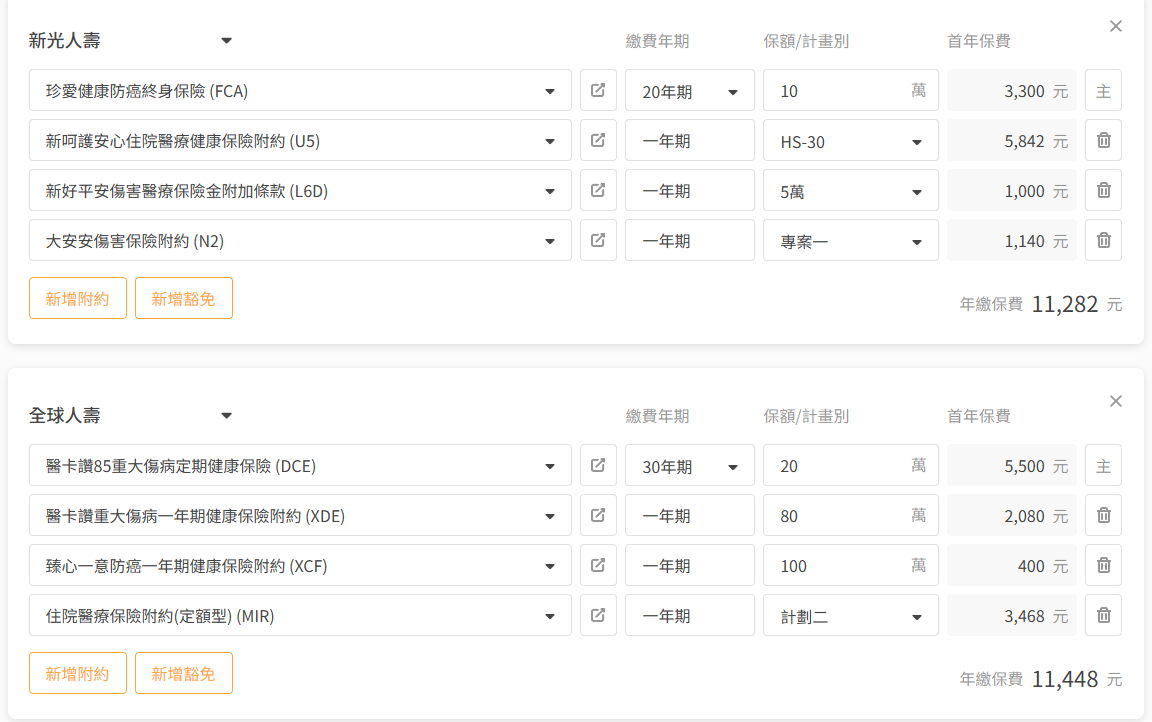Open the 20年期 payment term dropdown
Viewport: 1152px width, 722px height.
pos(689,91)
